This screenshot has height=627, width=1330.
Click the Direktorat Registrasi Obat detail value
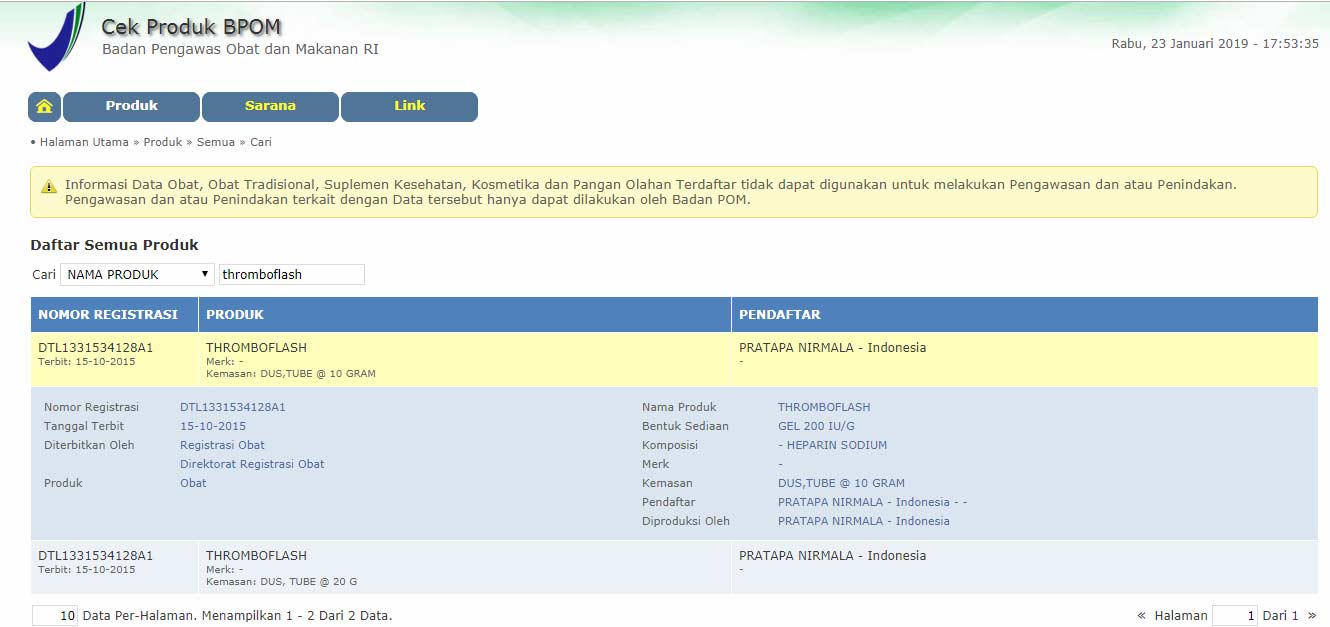(252, 464)
